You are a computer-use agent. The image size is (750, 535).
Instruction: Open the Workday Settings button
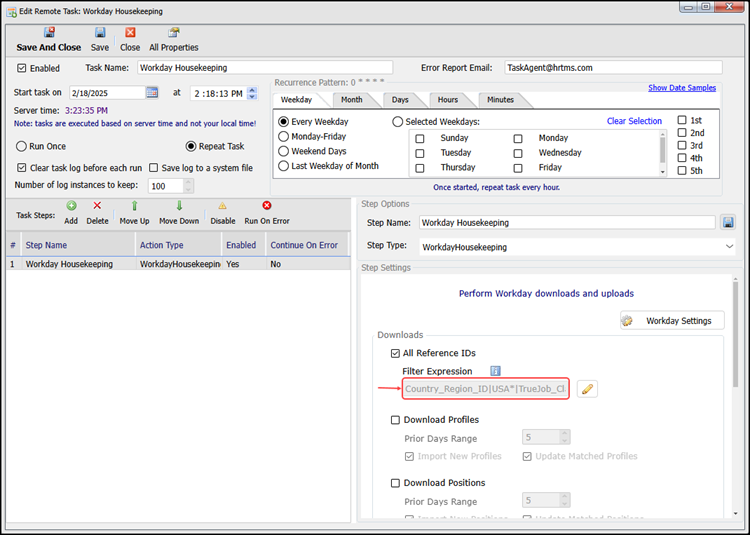tap(673, 320)
